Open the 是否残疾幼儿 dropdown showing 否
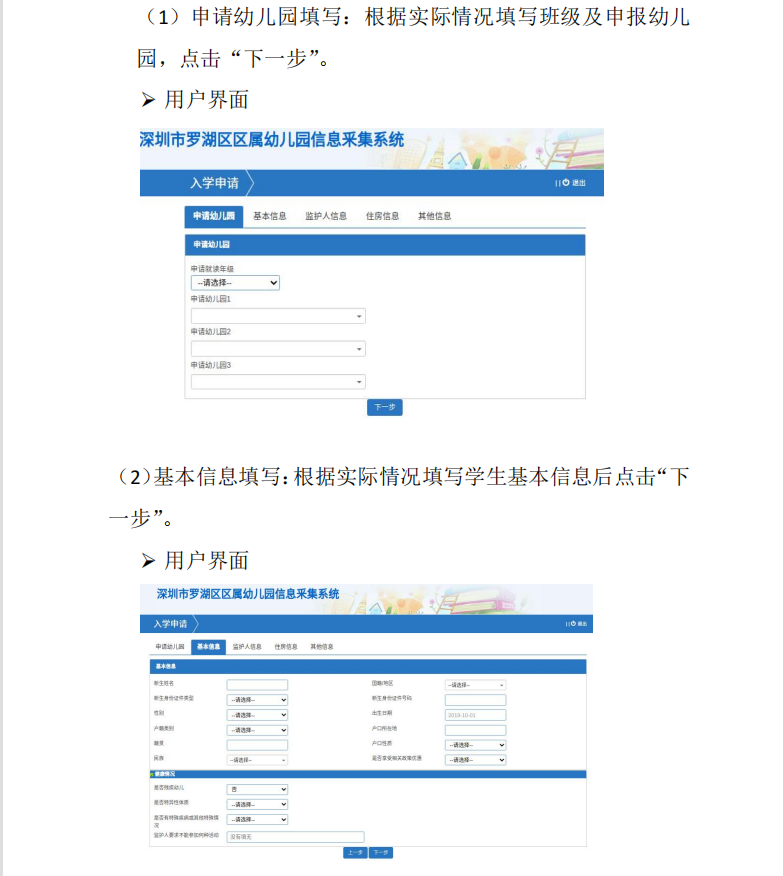Image resolution: width=783 pixels, height=876 pixels. pyautogui.click(x=257, y=789)
